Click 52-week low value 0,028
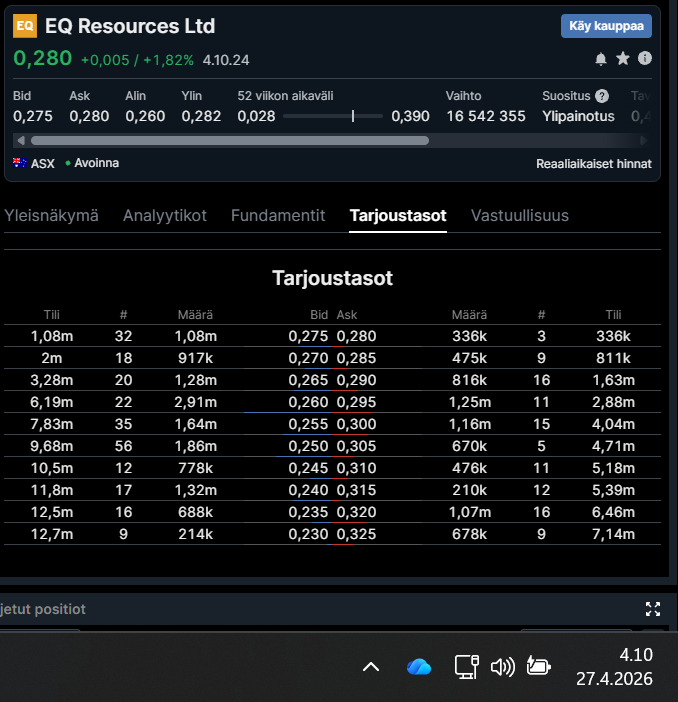This screenshot has height=702, width=678. (256, 116)
